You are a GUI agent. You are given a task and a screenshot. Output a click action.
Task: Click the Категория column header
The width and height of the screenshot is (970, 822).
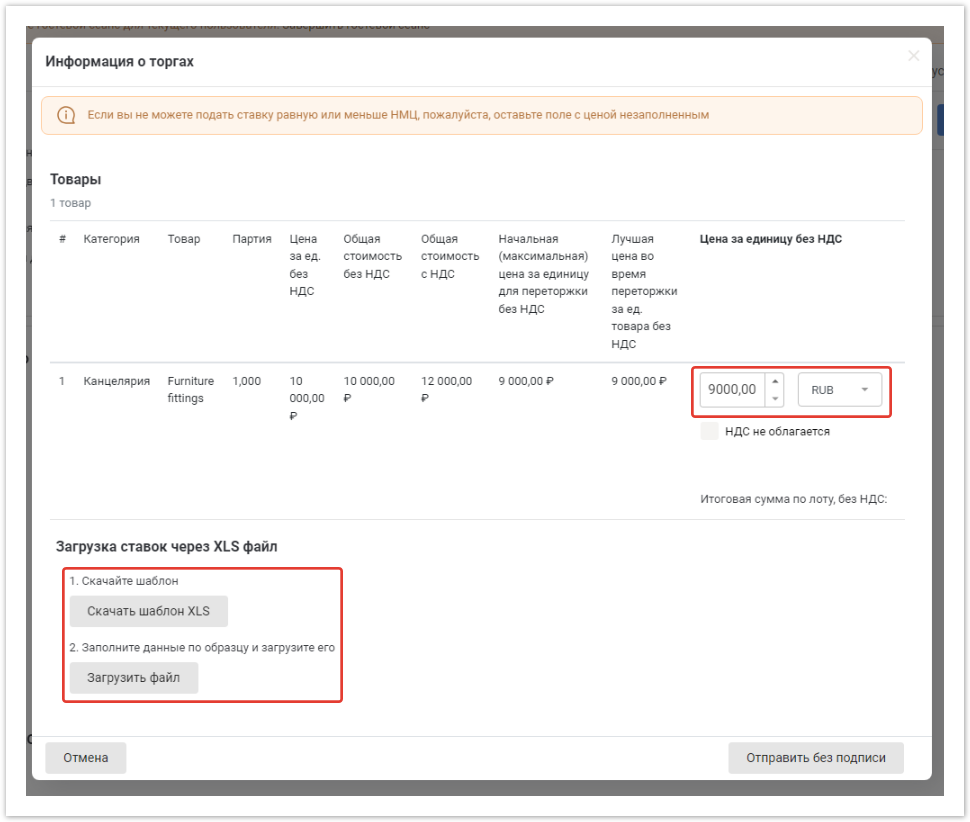point(111,239)
